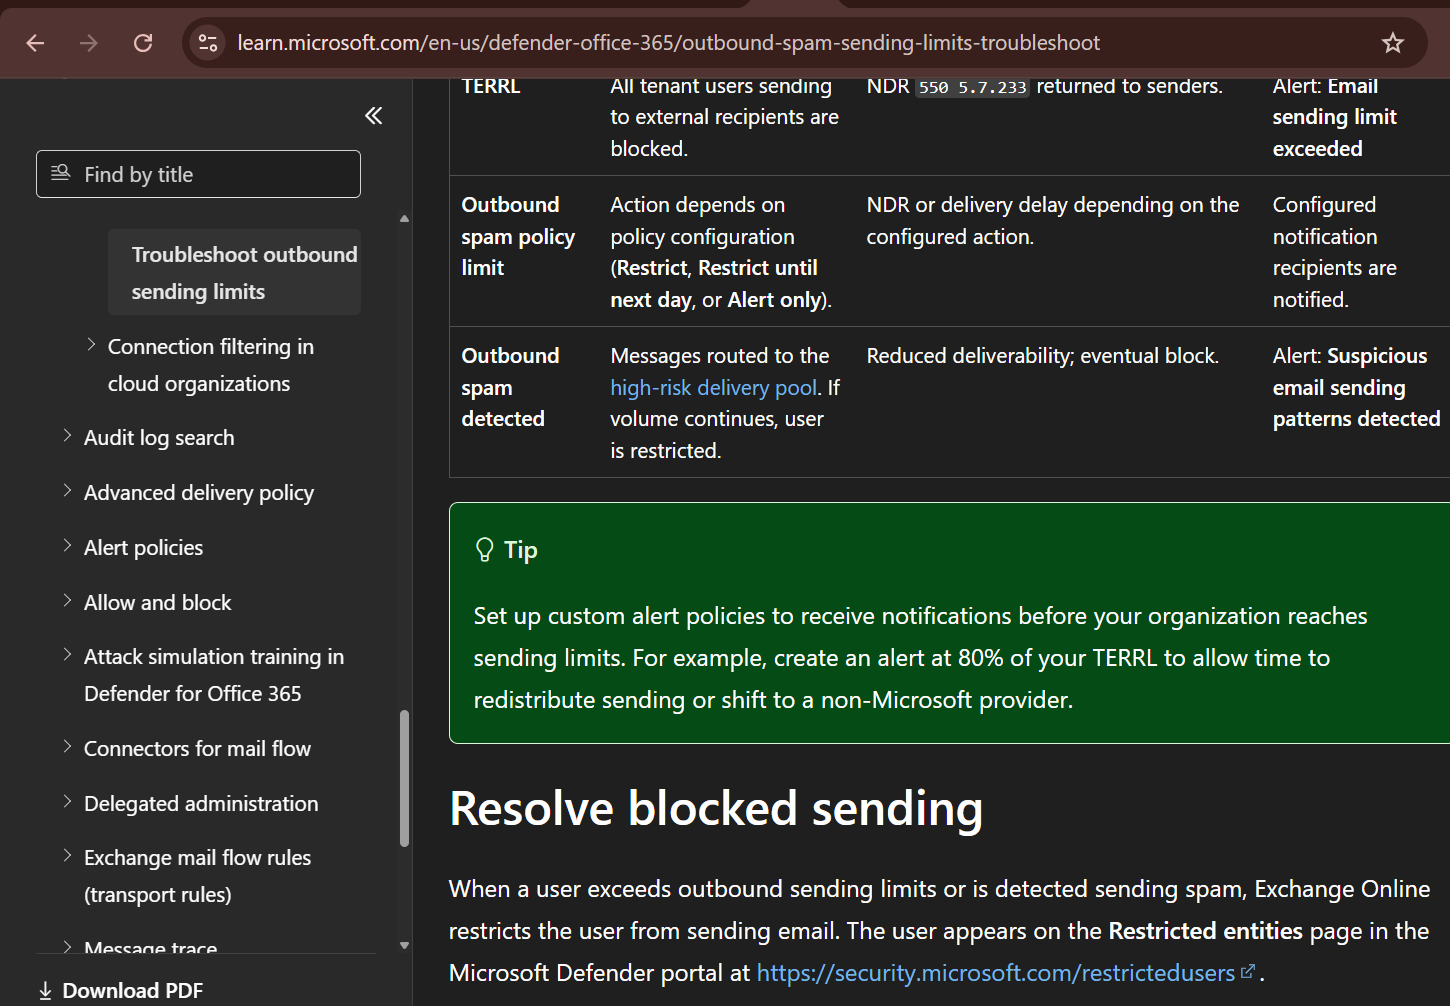This screenshot has width=1450, height=1006.
Task: Expand Connectors for mail flow section
Action: coord(67,747)
